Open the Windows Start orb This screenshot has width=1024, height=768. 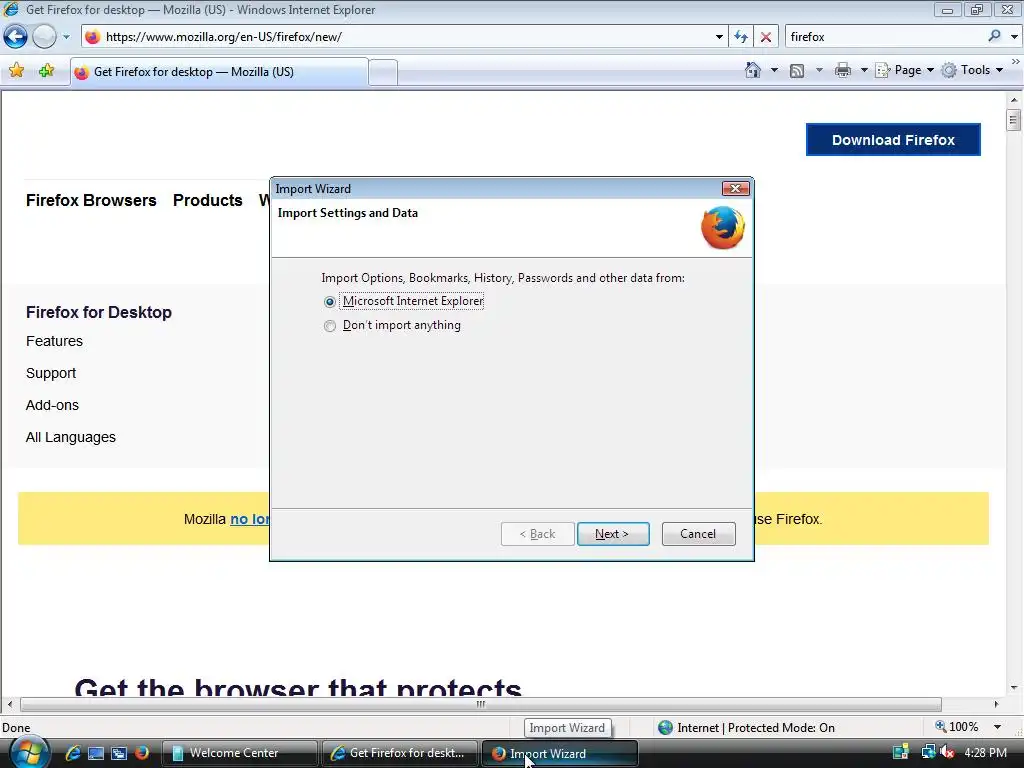pyautogui.click(x=29, y=753)
